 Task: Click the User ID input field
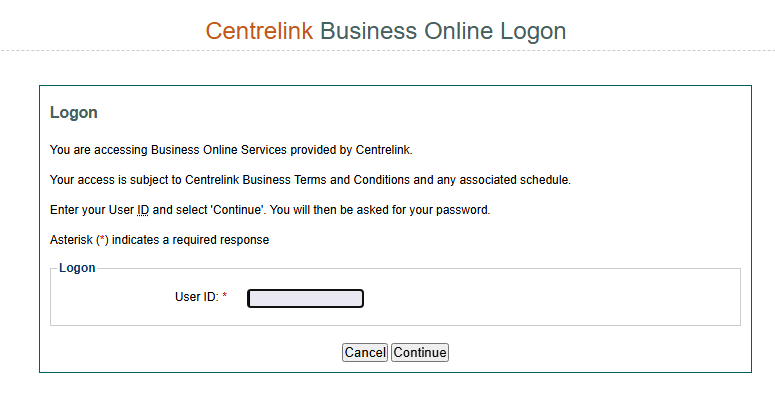[x=305, y=298]
